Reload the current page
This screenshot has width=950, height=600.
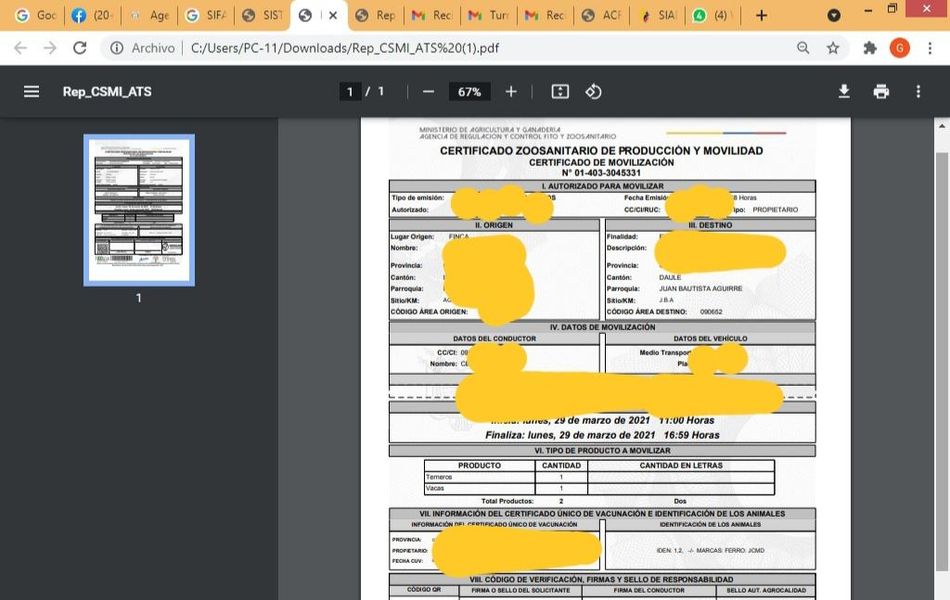(80, 48)
